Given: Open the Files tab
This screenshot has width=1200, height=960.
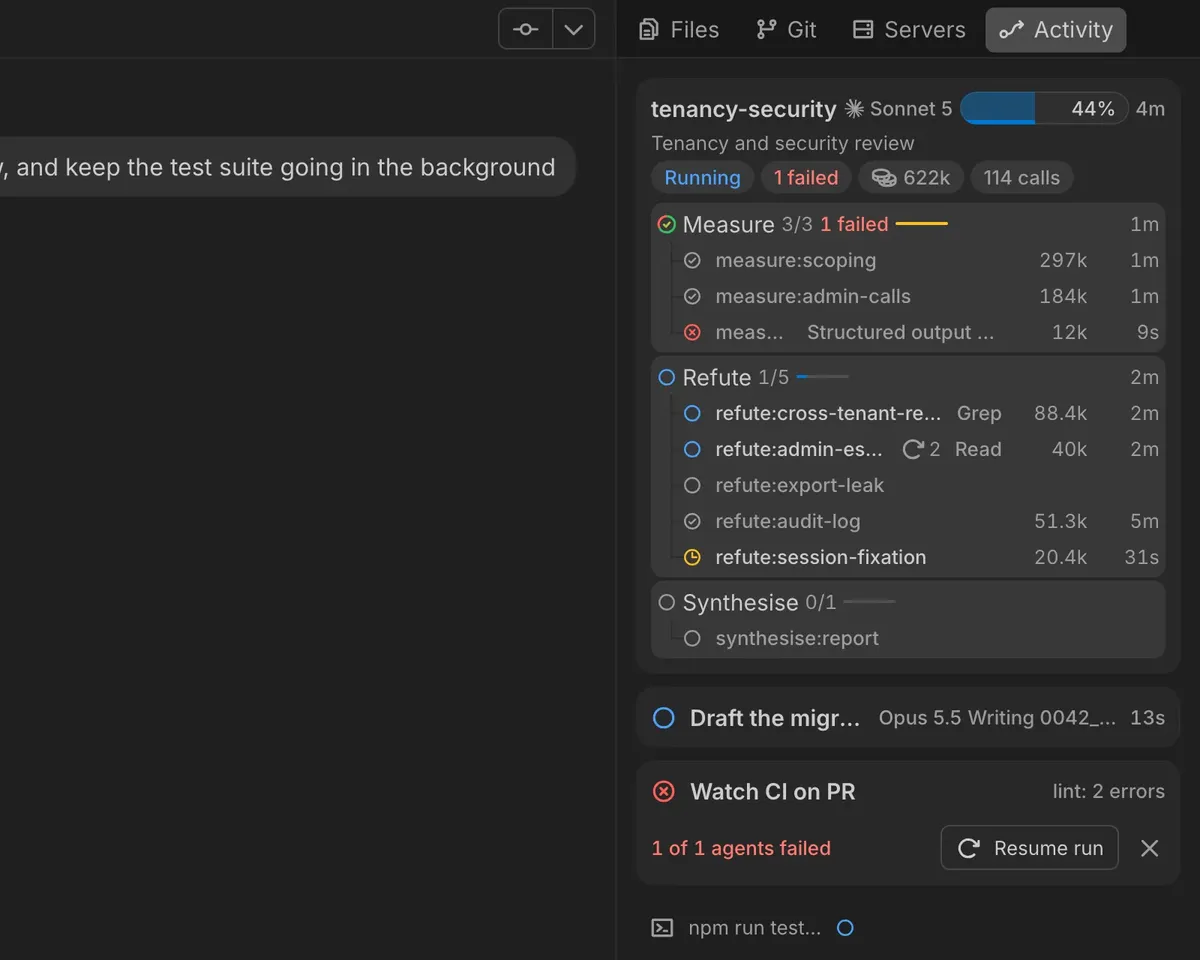Looking at the screenshot, I should click(679, 30).
